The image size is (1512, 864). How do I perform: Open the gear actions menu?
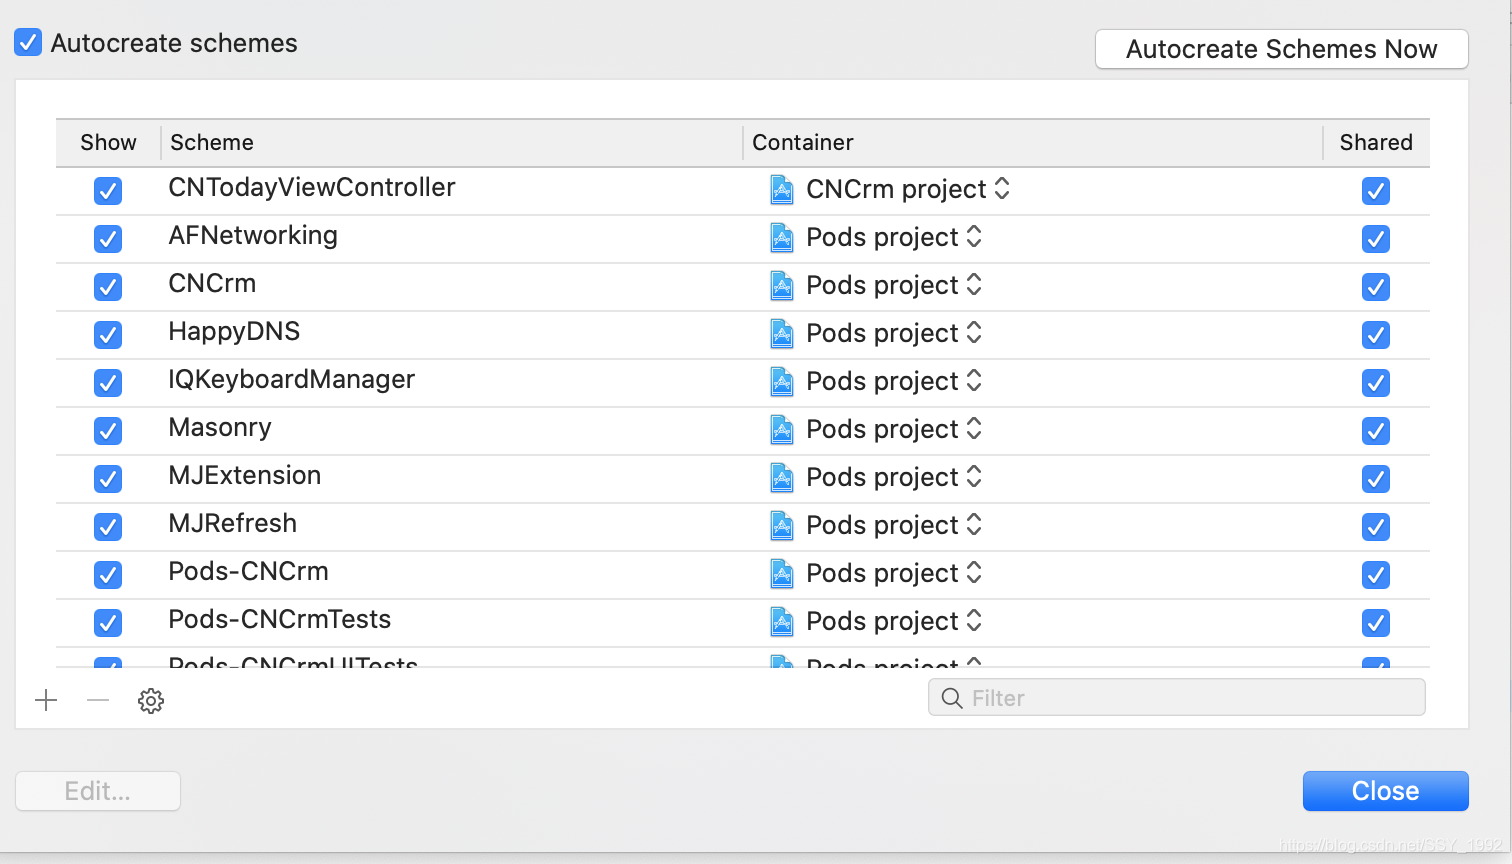[x=151, y=700]
